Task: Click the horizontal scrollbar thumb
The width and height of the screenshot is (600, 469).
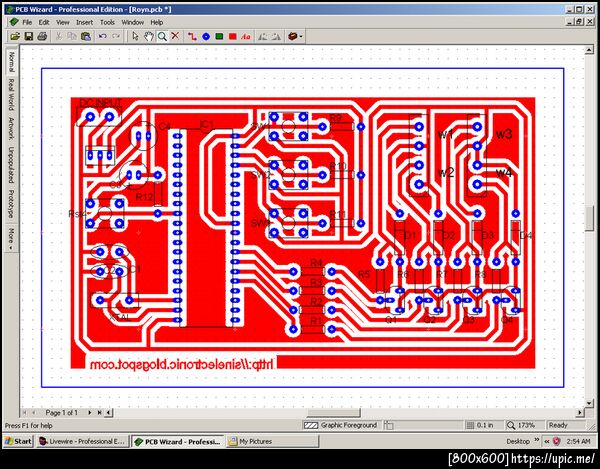Action: pyautogui.click(x=334, y=412)
